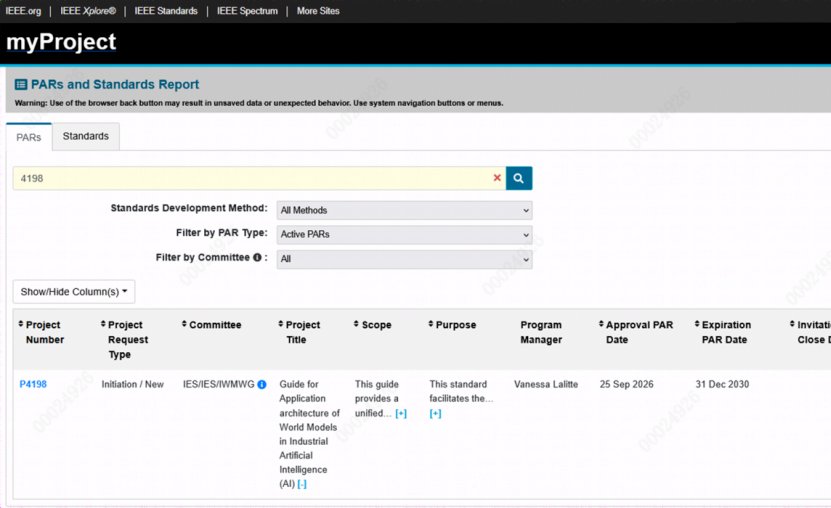
Task: Select the PARs tab
Action: pos(29,137)
